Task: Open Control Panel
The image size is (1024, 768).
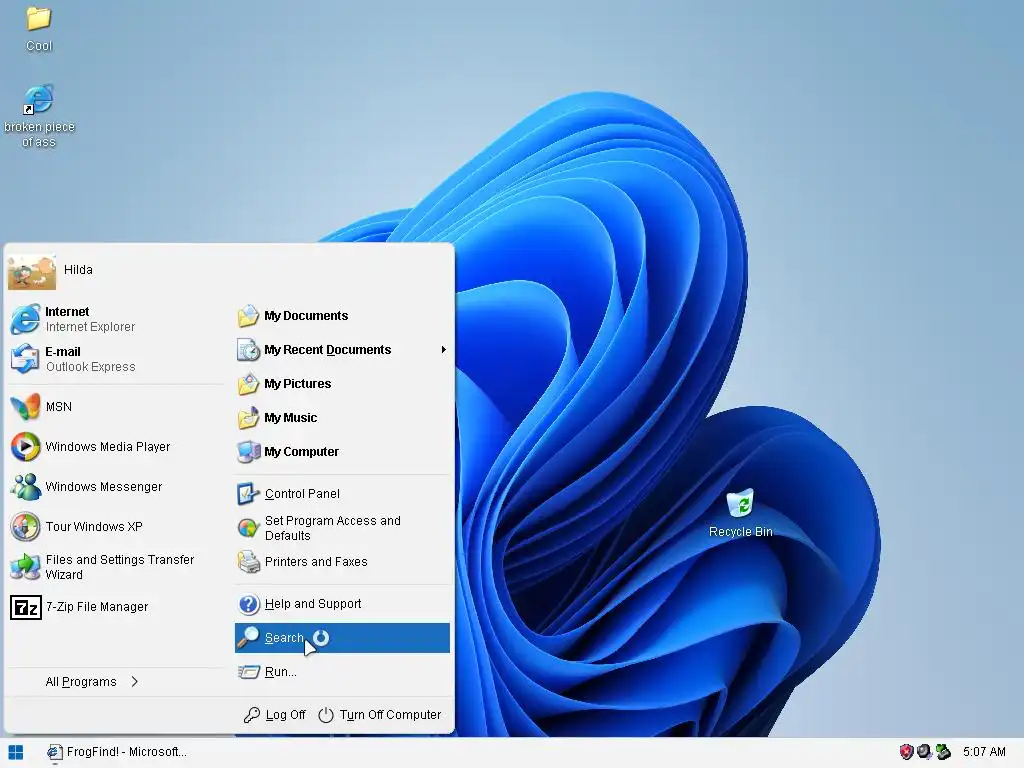Action: tap(342, 494)
